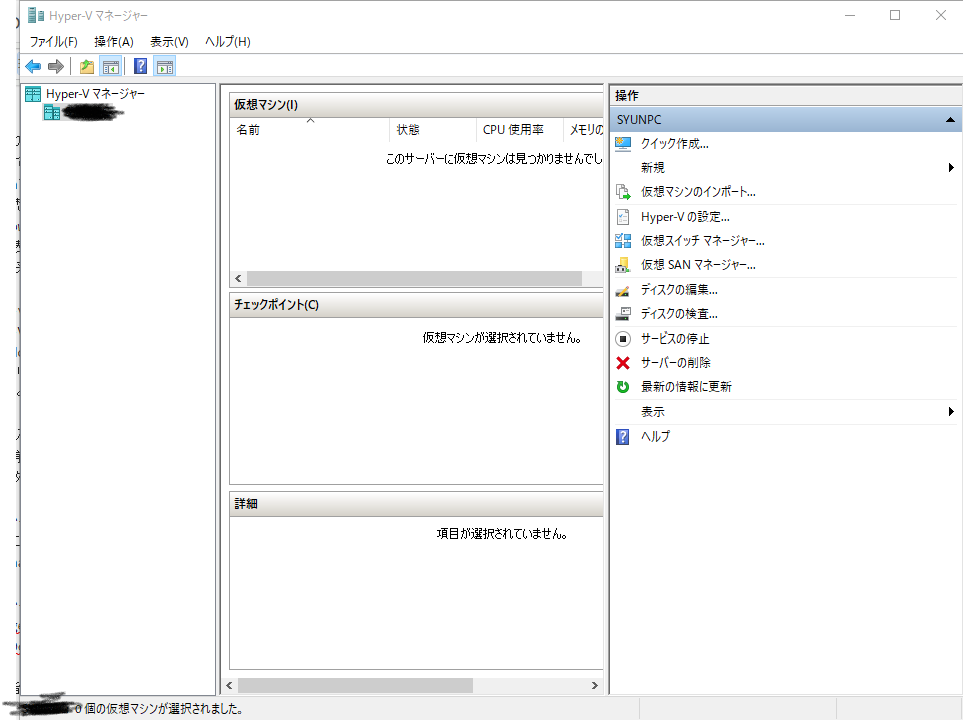Click the 詳細 section header
The height and width of the screenshot is (720, 963).
click(416, 504)
